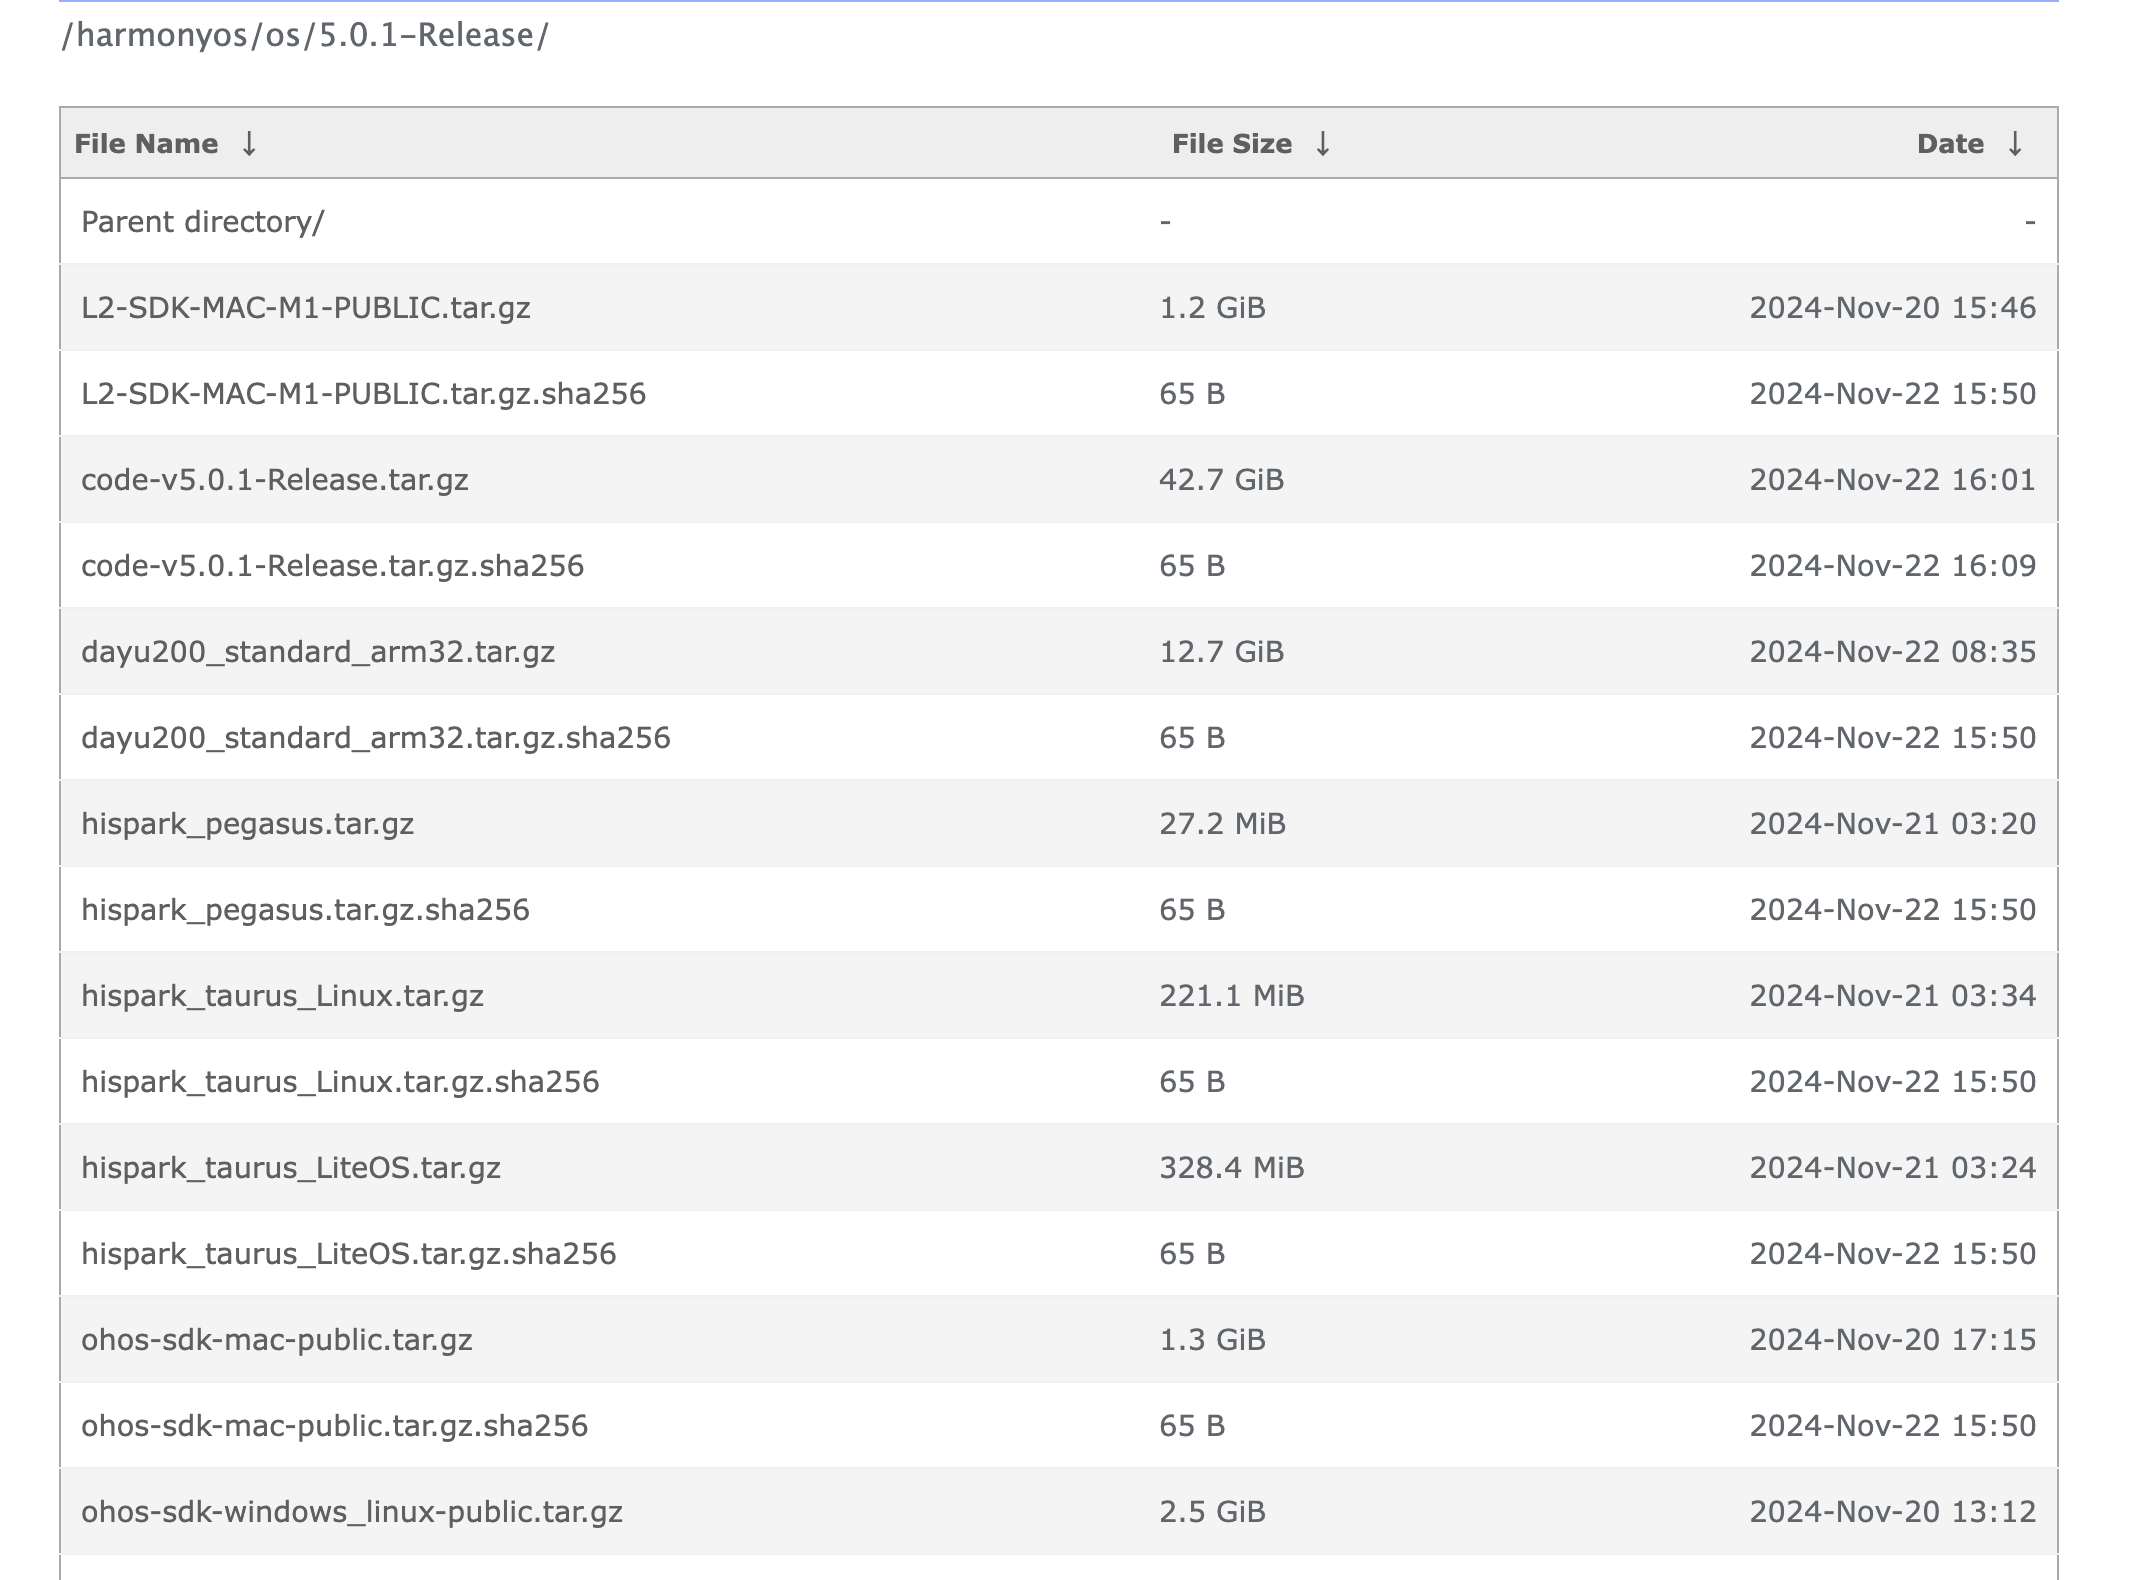
Task: Click the date 2024-Nov-20 17:15
Action: [1893, 1340]
